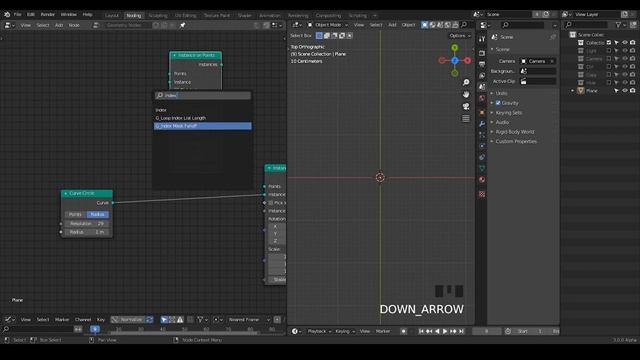Toggle selectability arrow for Plane row
Viewport: 640px width, 360px height.
(x=616, y=91)
